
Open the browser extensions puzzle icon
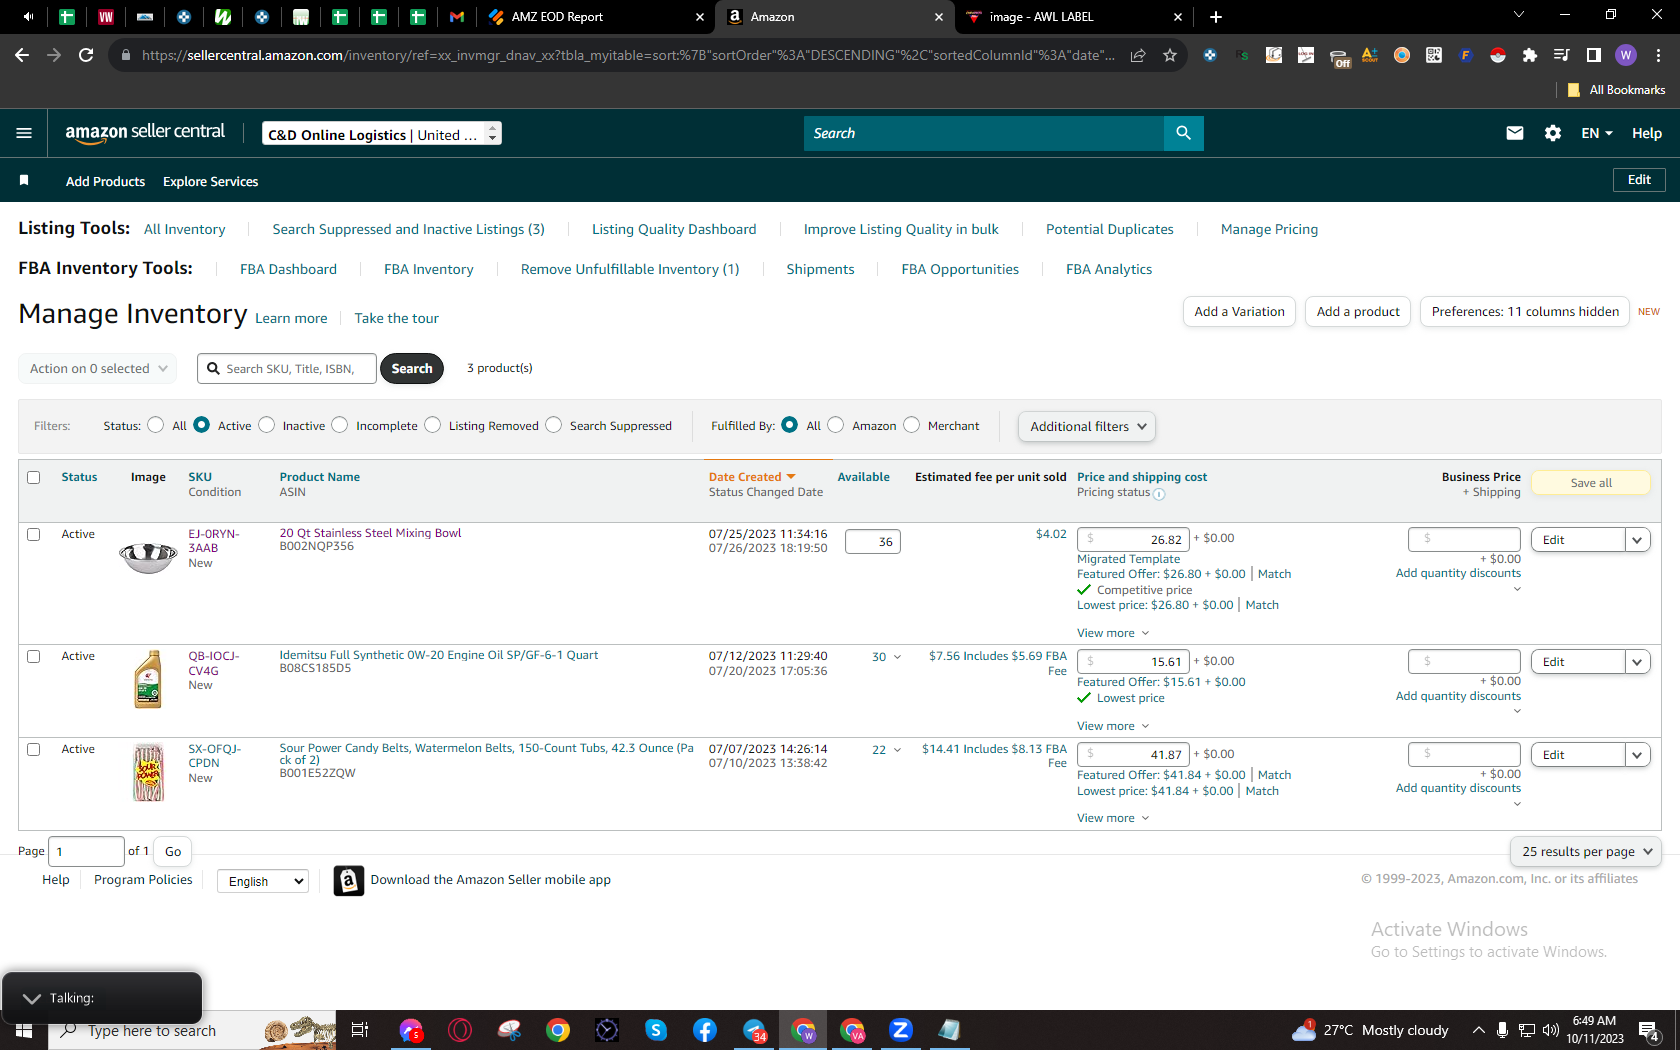pyautogui.click(x=1529, y=55)
